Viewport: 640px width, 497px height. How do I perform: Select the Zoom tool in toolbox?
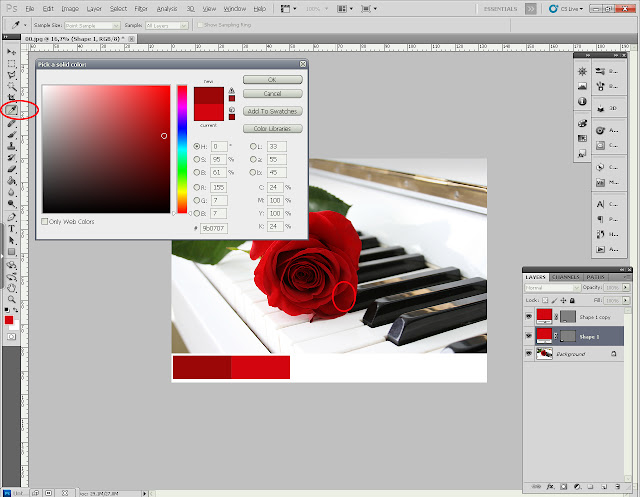click(x=11, y=299)
